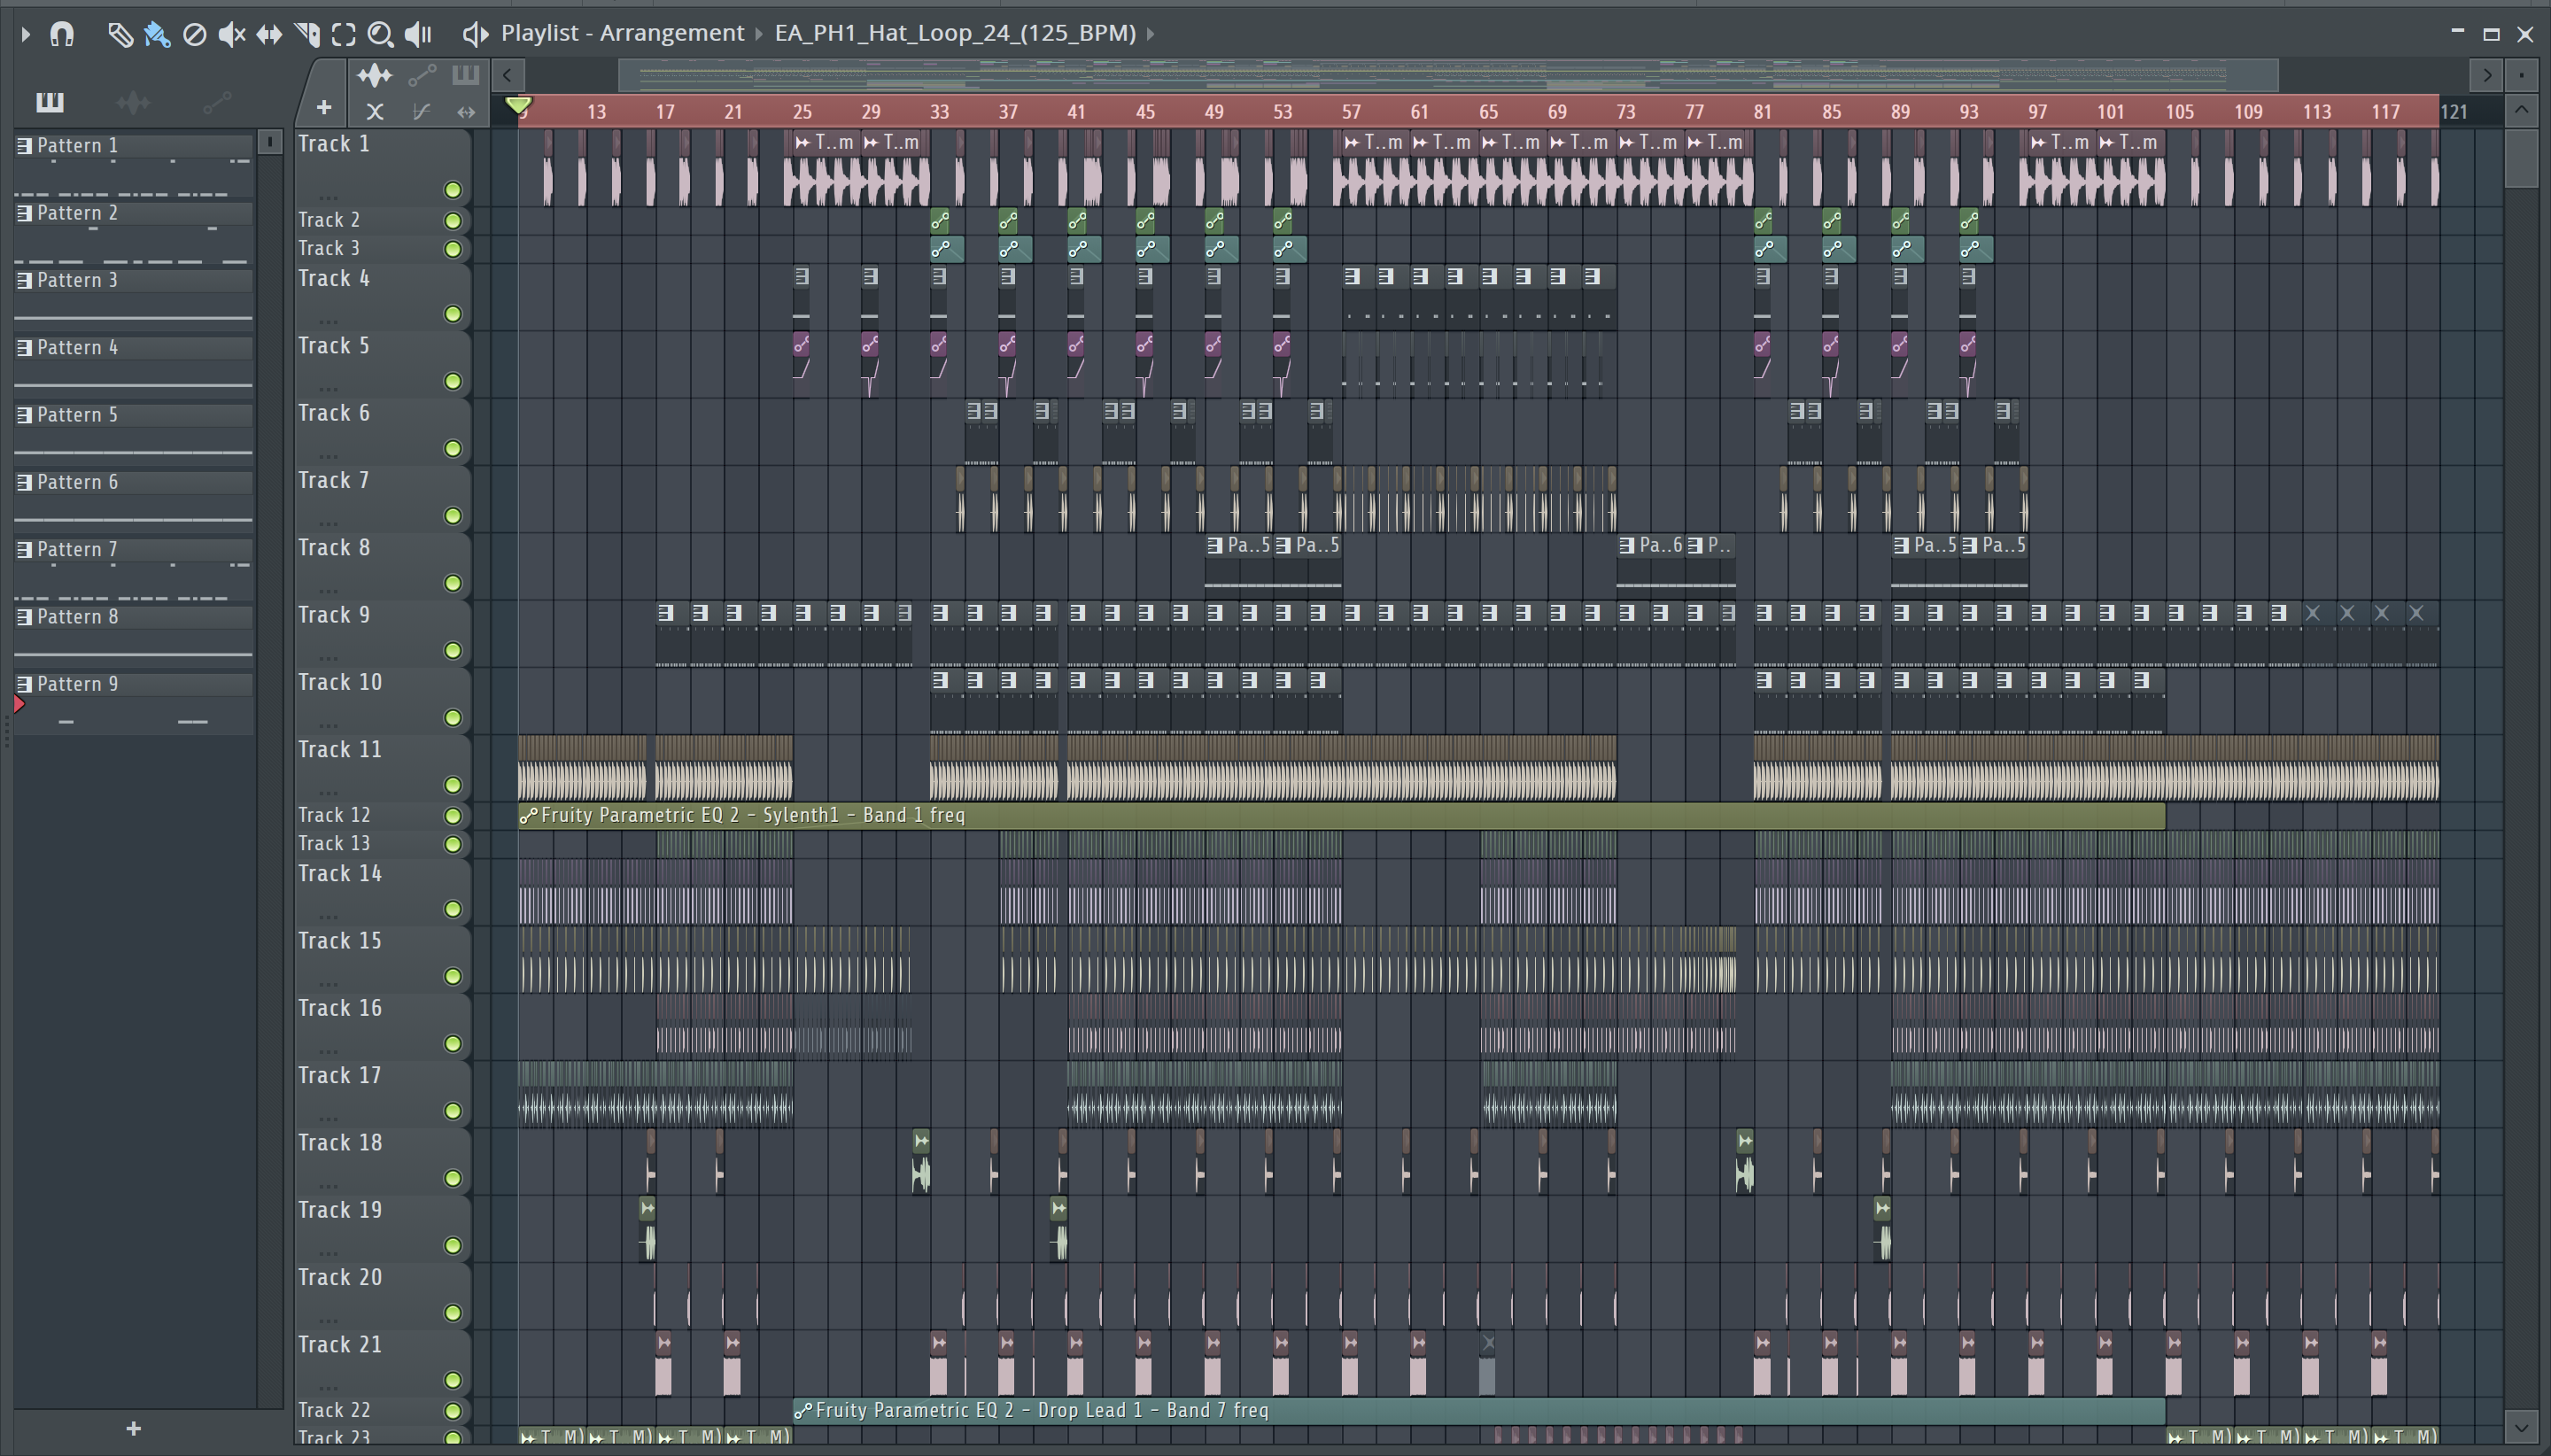Mute Track 22 with its green switch

(x=453, y=1410)
